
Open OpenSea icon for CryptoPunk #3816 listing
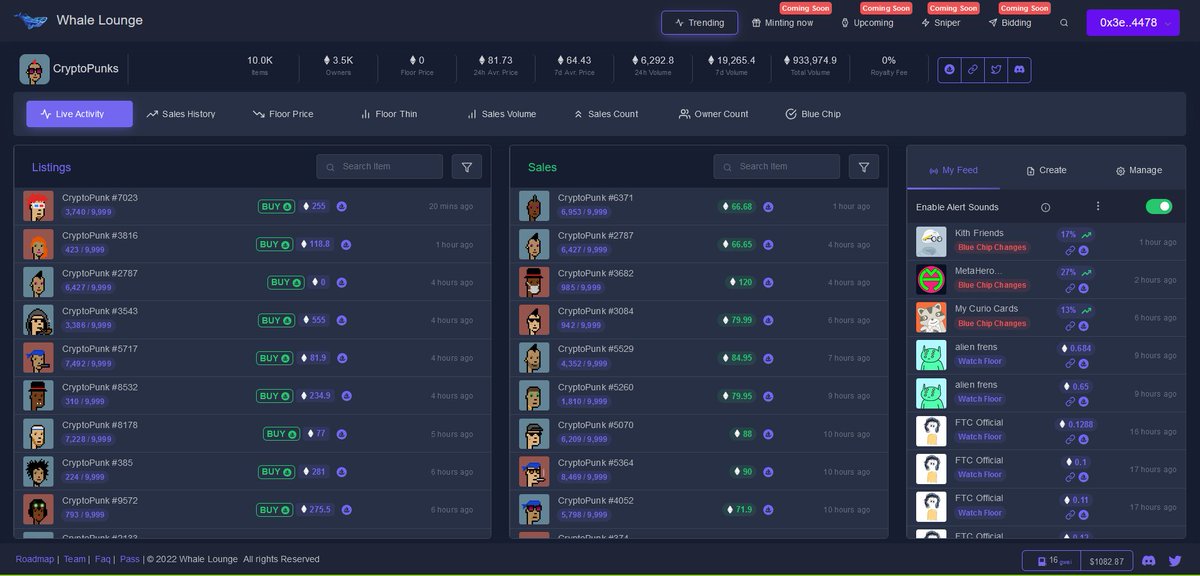[346, 244]
